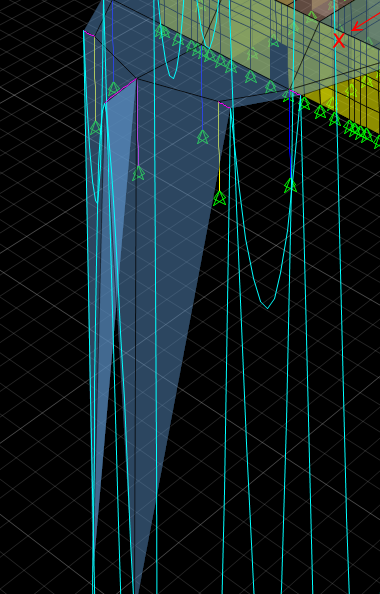The image size is (380, 594).
Task: Select the support symbol under the magenta vertical member
Action: [139, 174]
